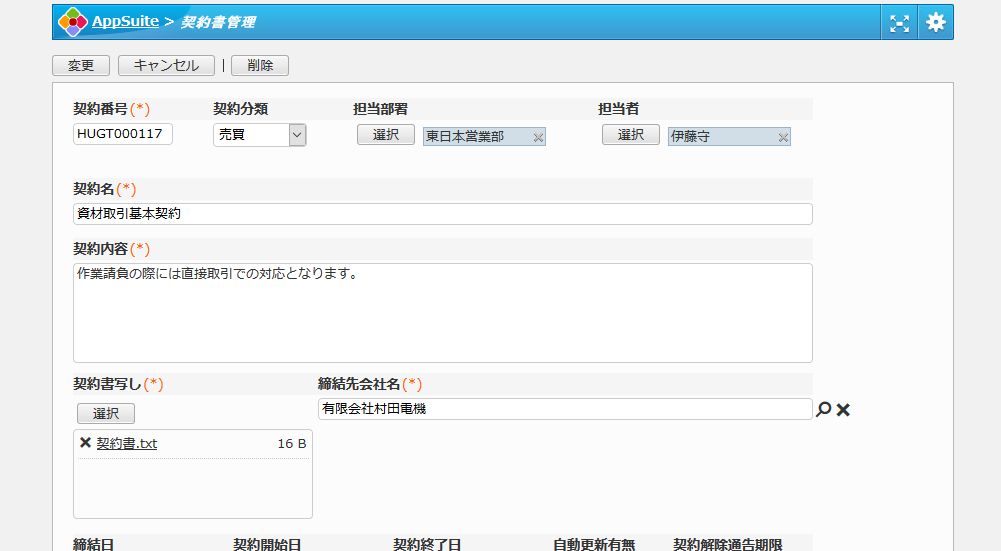Remove the 東日本営業部 department tag

tap(538, 138)
